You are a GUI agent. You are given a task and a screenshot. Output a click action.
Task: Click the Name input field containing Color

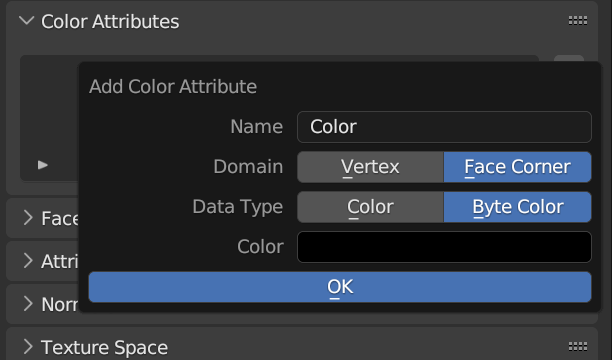(444, 127)
